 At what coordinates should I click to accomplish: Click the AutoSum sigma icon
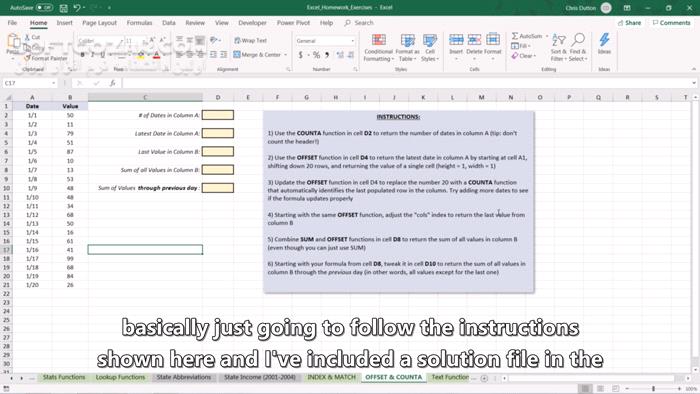point(515,36)
